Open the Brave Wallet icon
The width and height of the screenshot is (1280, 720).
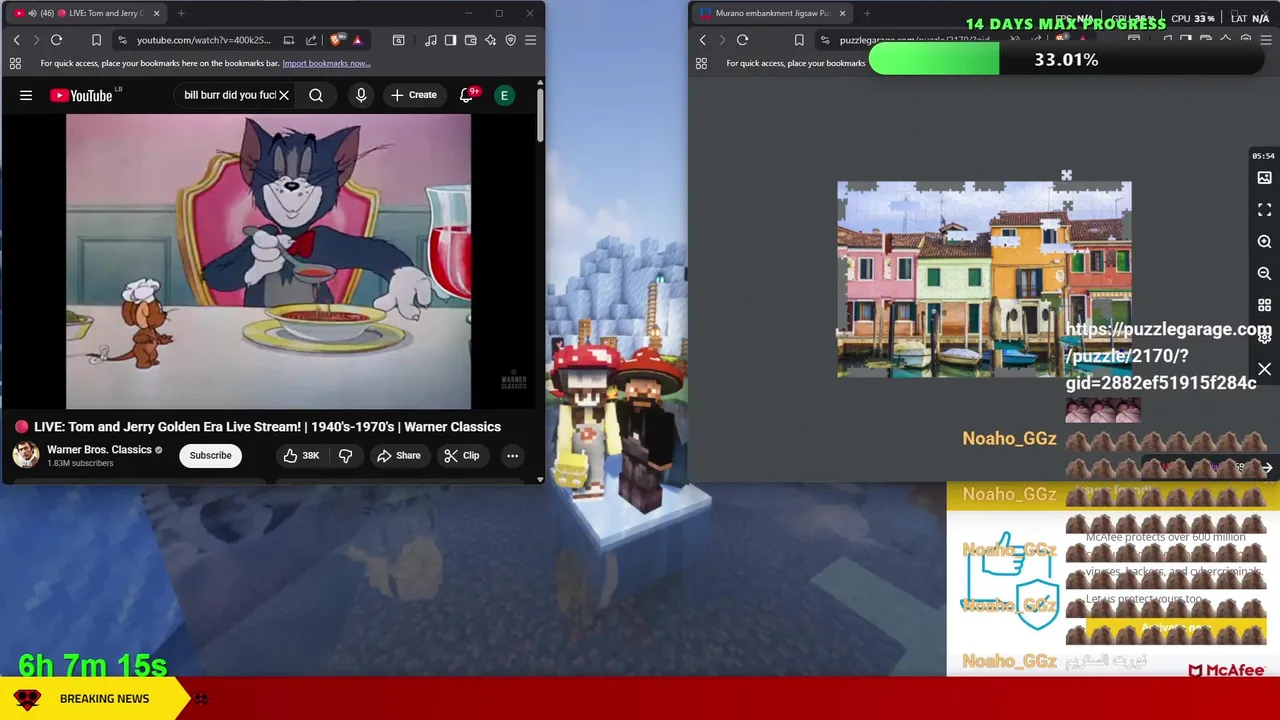click(470, 40)
